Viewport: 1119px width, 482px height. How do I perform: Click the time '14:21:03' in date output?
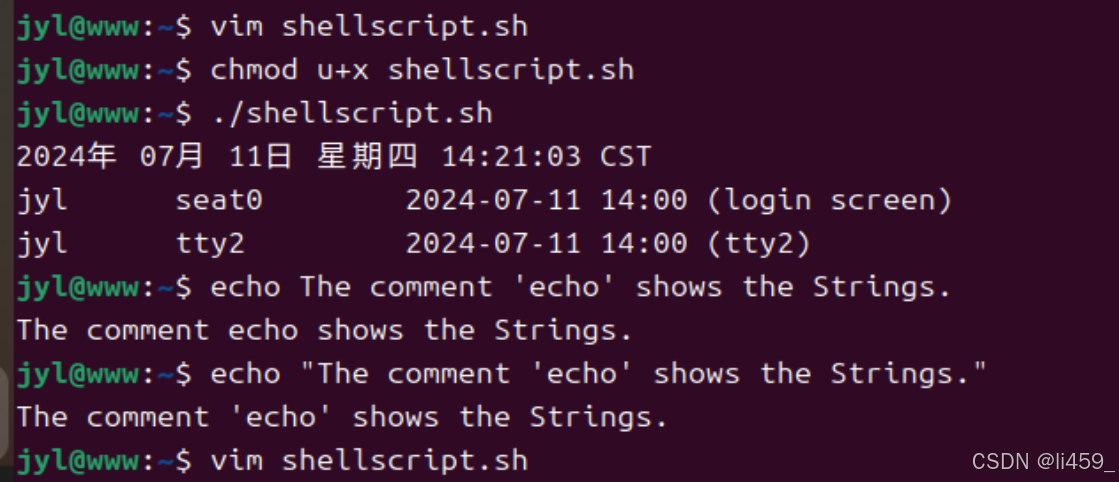(511, 157)
